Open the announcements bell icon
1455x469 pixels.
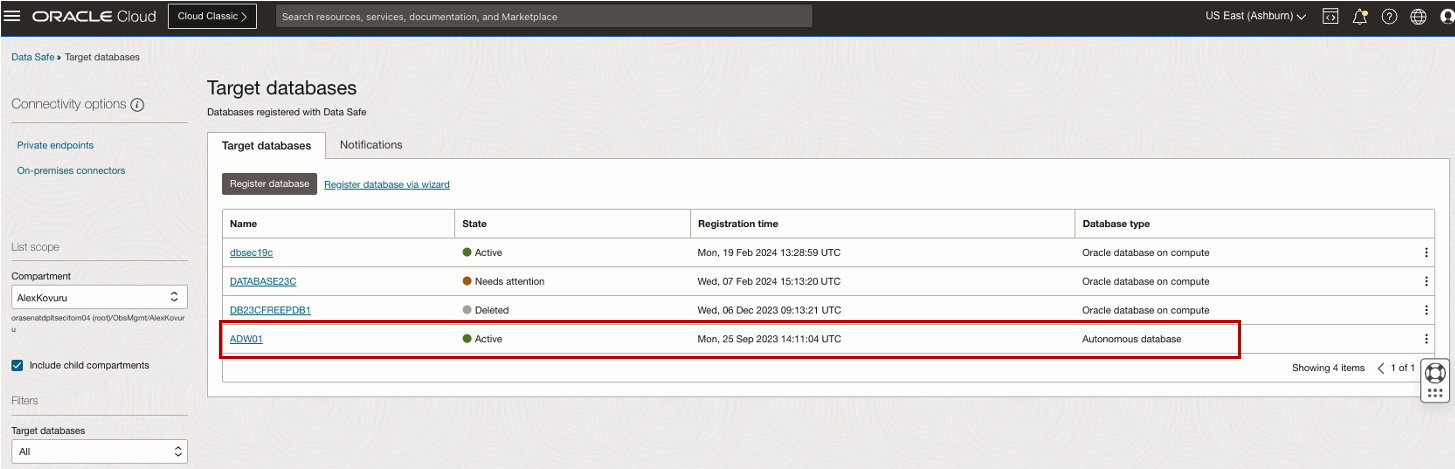coord(1360,16)
